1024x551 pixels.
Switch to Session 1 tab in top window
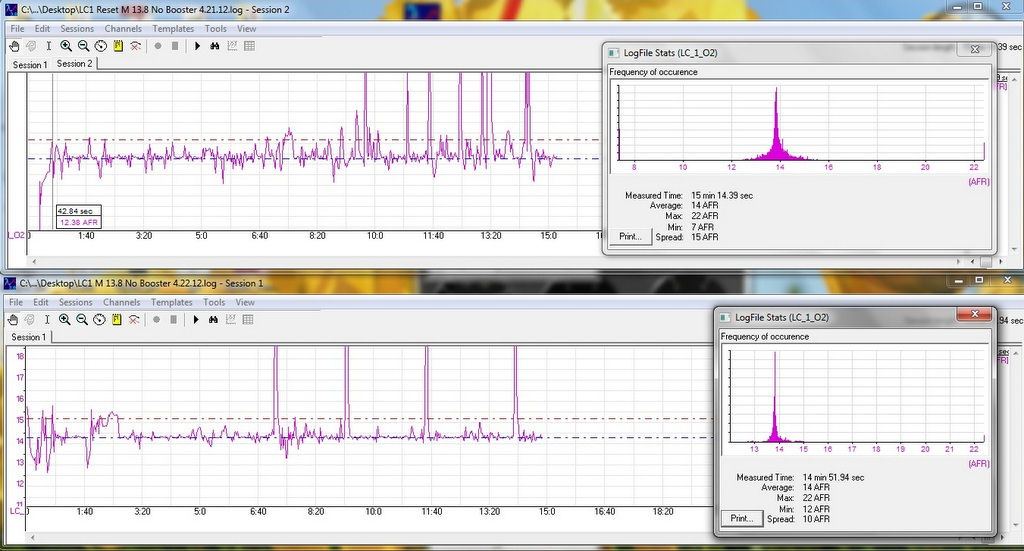pyautogui.click(x=29, y=65)
